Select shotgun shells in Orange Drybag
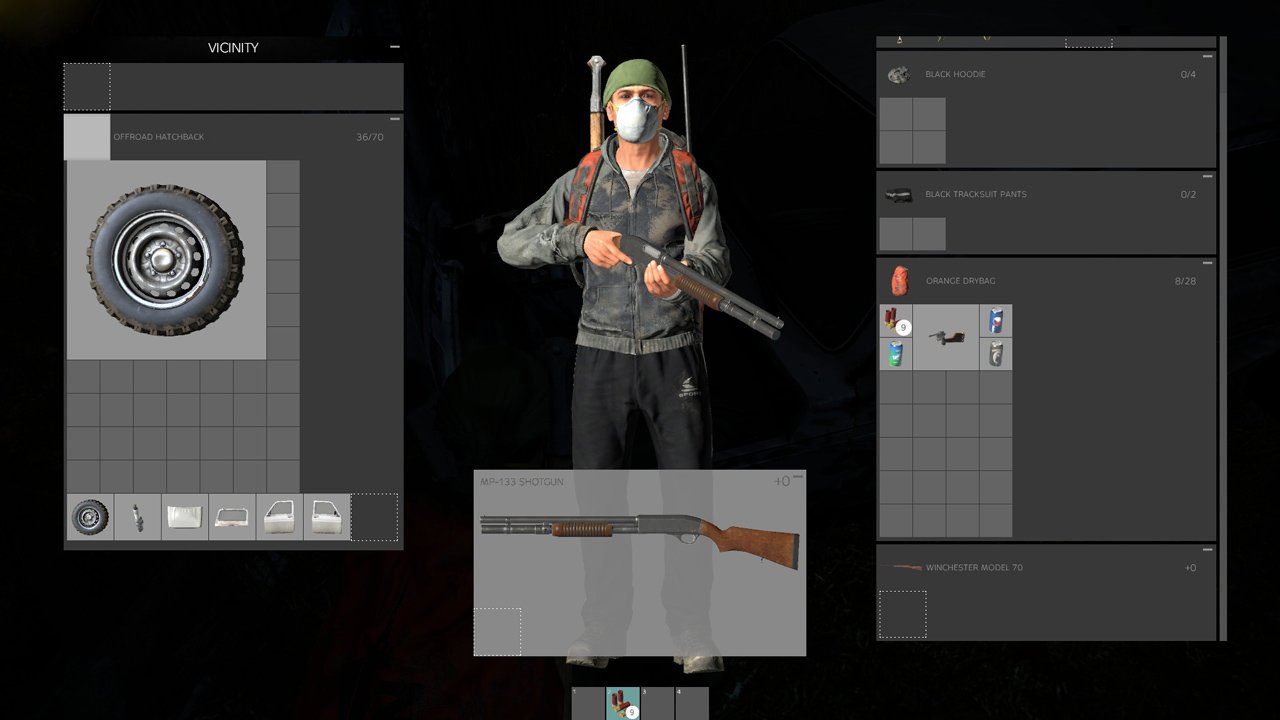Image resolution: width=1280 pixels, height=720 pixels. point(896,321)
